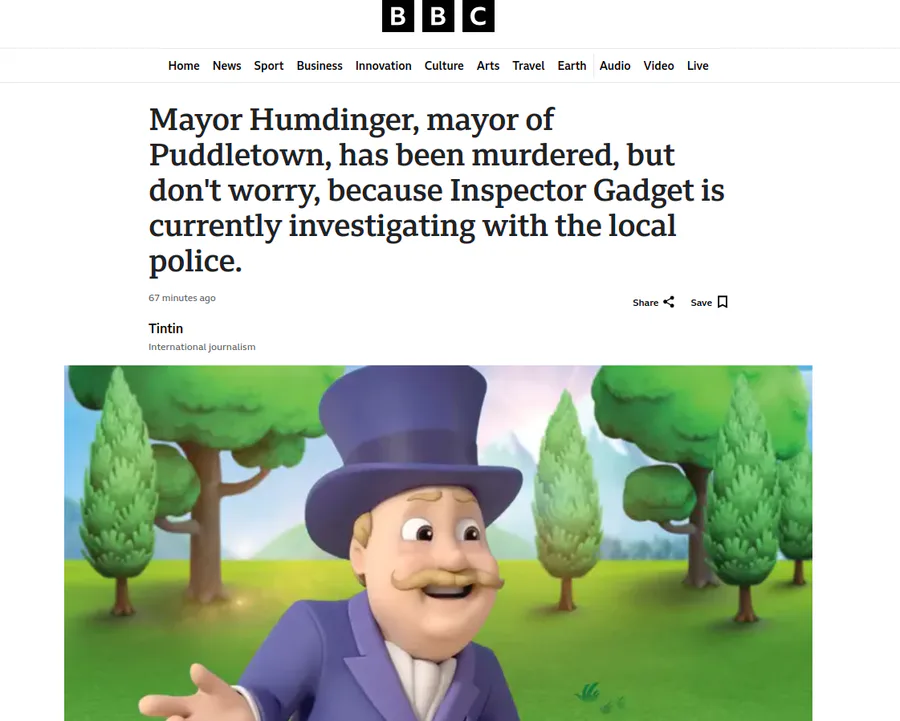Go to the Live page
Image resolution: width=900 pixels, height=721 pixels.
click(x=697, y=65)
